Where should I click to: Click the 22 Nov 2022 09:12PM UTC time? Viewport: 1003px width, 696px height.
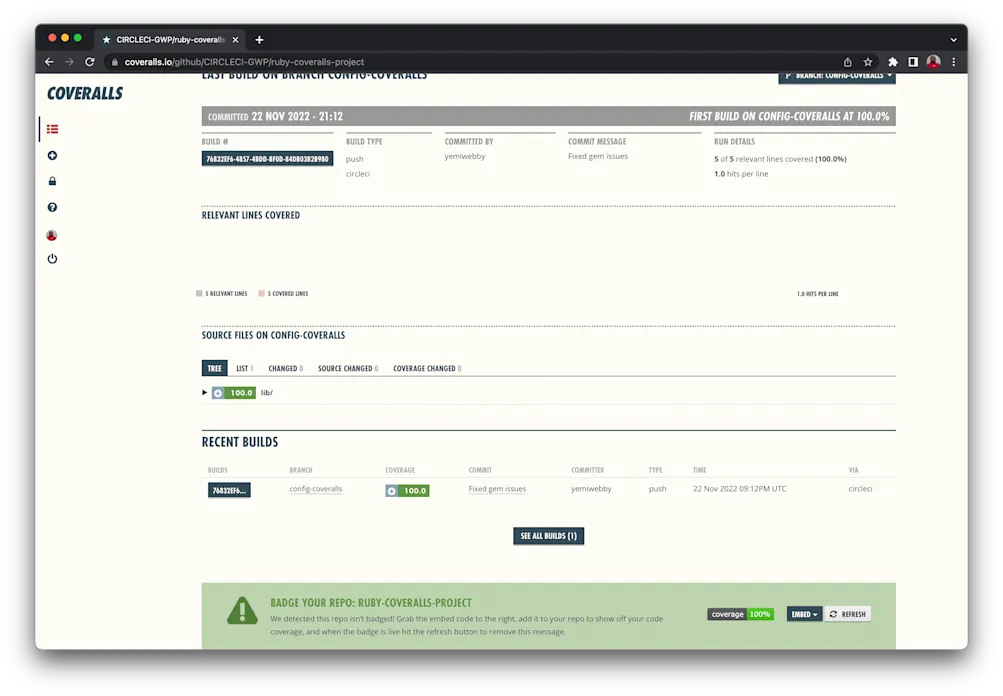739,489
